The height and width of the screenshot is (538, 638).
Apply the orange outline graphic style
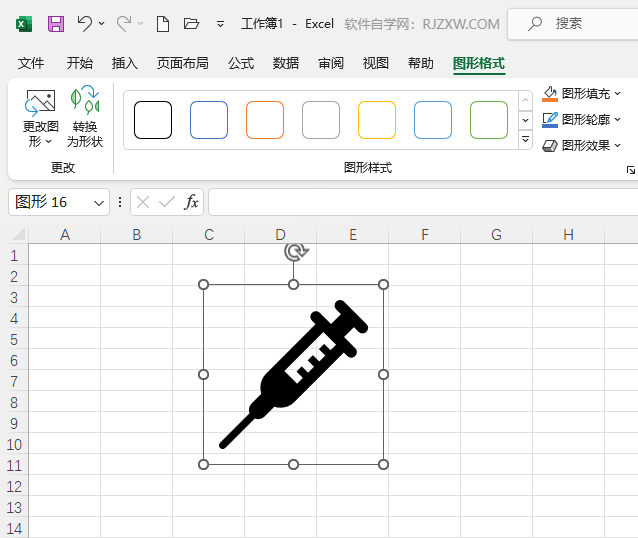(x=265, y=120)
